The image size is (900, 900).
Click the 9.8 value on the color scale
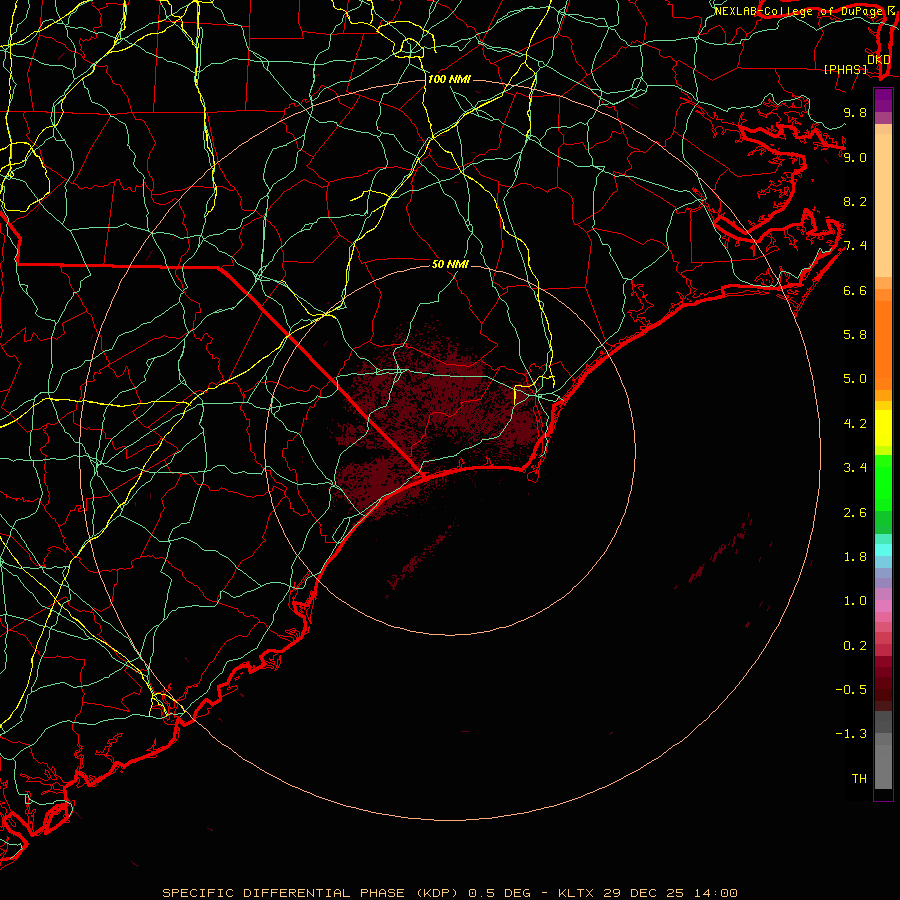pos(855,112)
